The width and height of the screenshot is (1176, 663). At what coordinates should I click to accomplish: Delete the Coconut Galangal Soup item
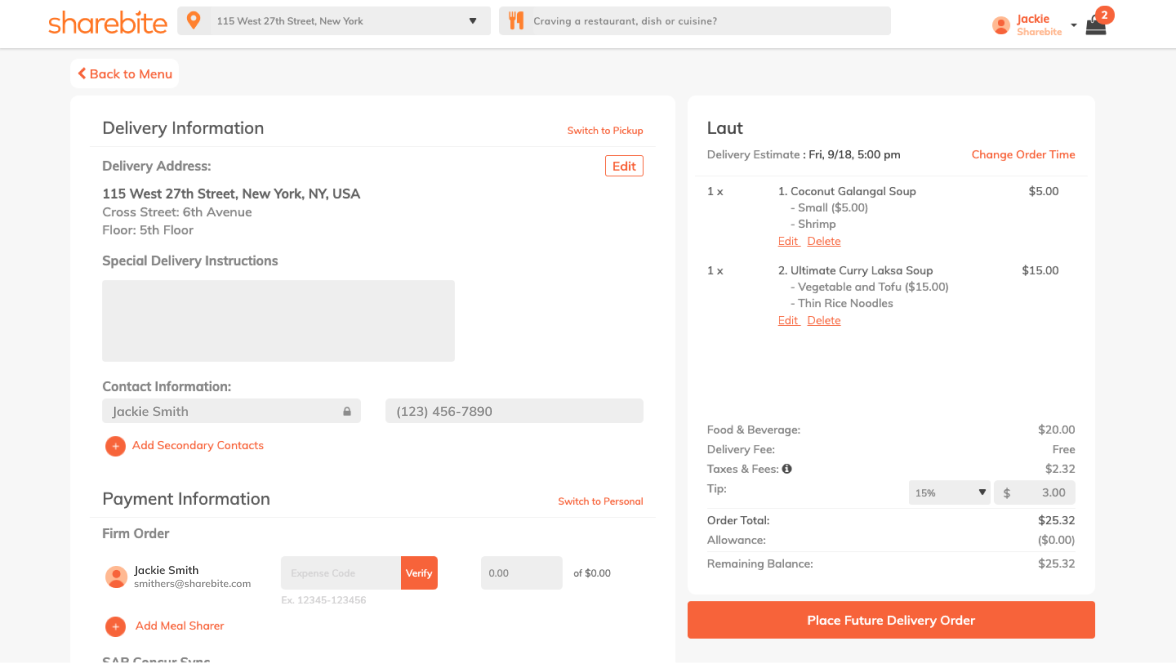pyautogui.click(x=824, y=241)
